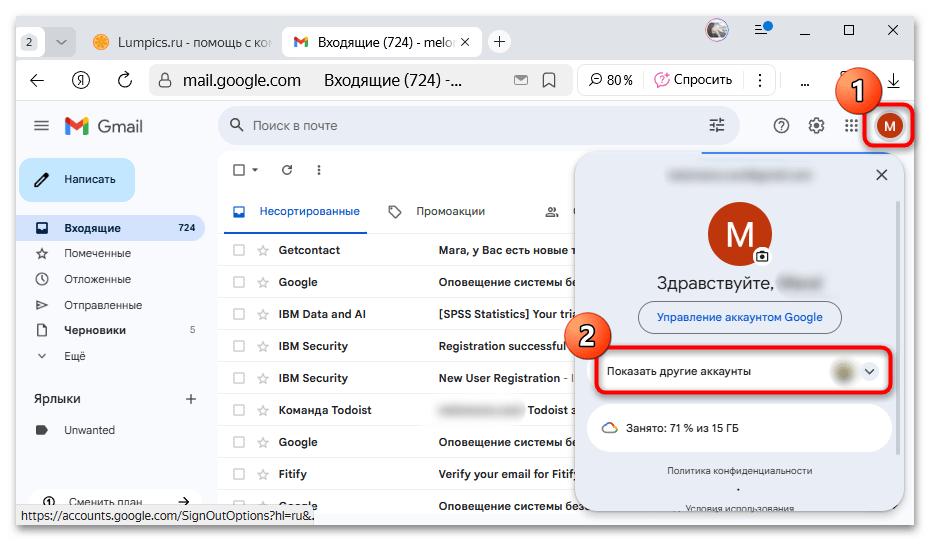Refresh the inbox message list
Viewport: 930px width, 541px height.
(x=287, y=170)
